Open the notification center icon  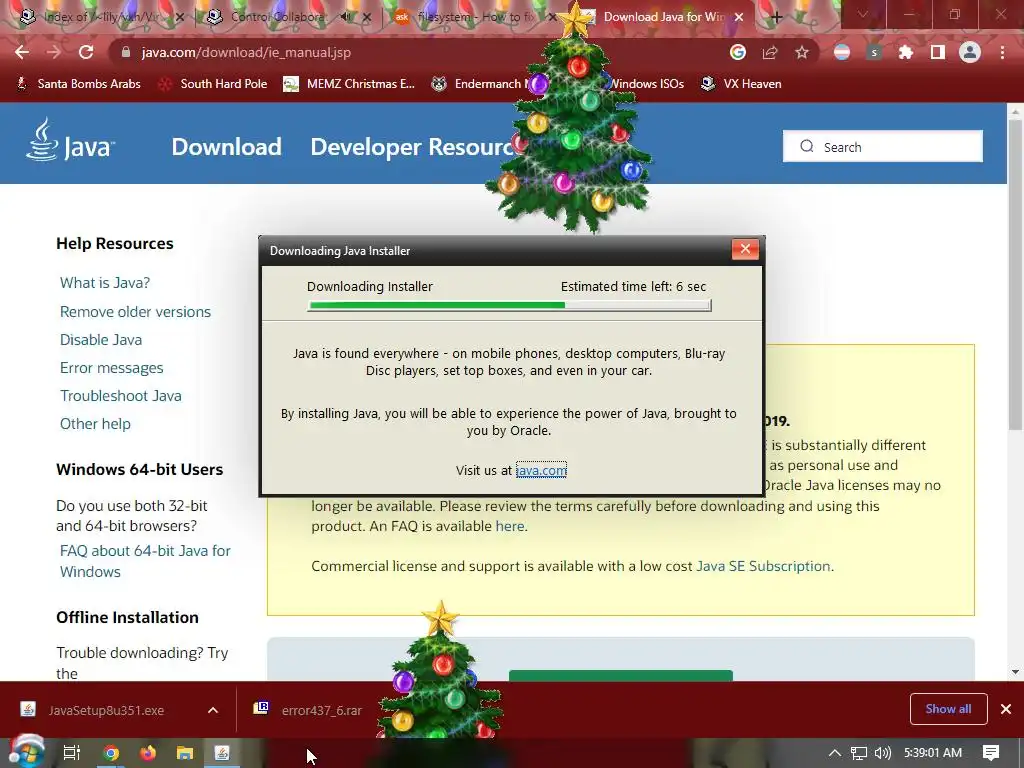991,753
